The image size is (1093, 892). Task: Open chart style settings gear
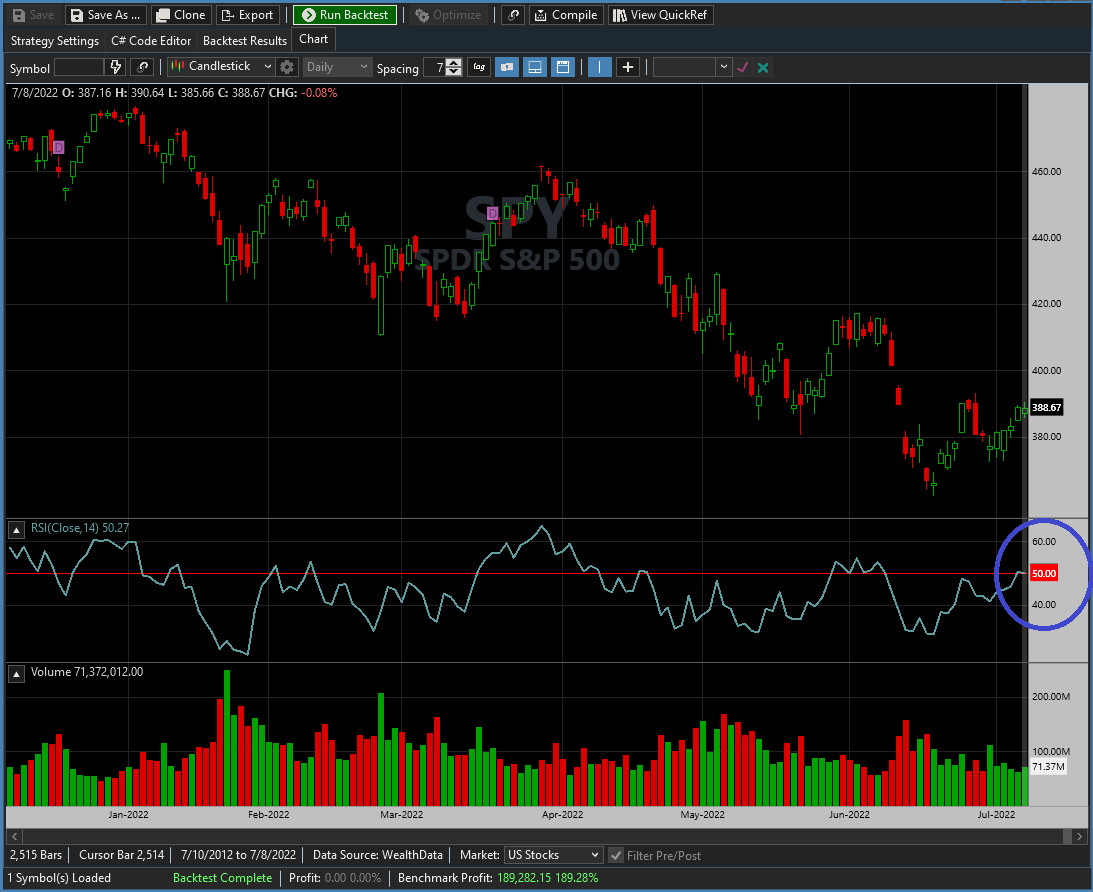click(x=286, y=67)
